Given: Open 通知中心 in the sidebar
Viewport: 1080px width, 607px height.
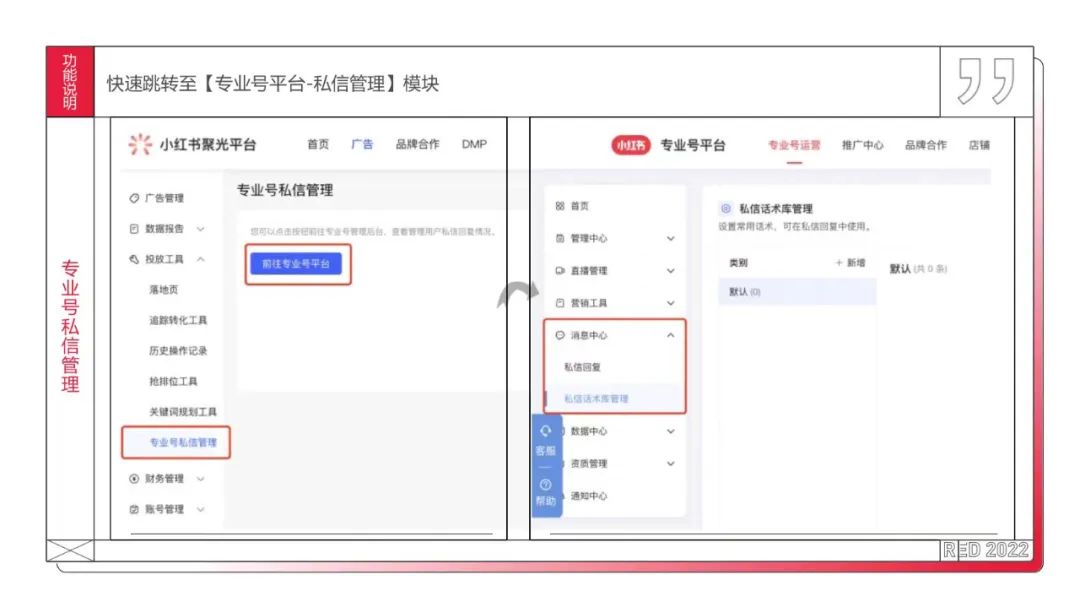Looking at the screenshot, I should click(x=589, y=496).
